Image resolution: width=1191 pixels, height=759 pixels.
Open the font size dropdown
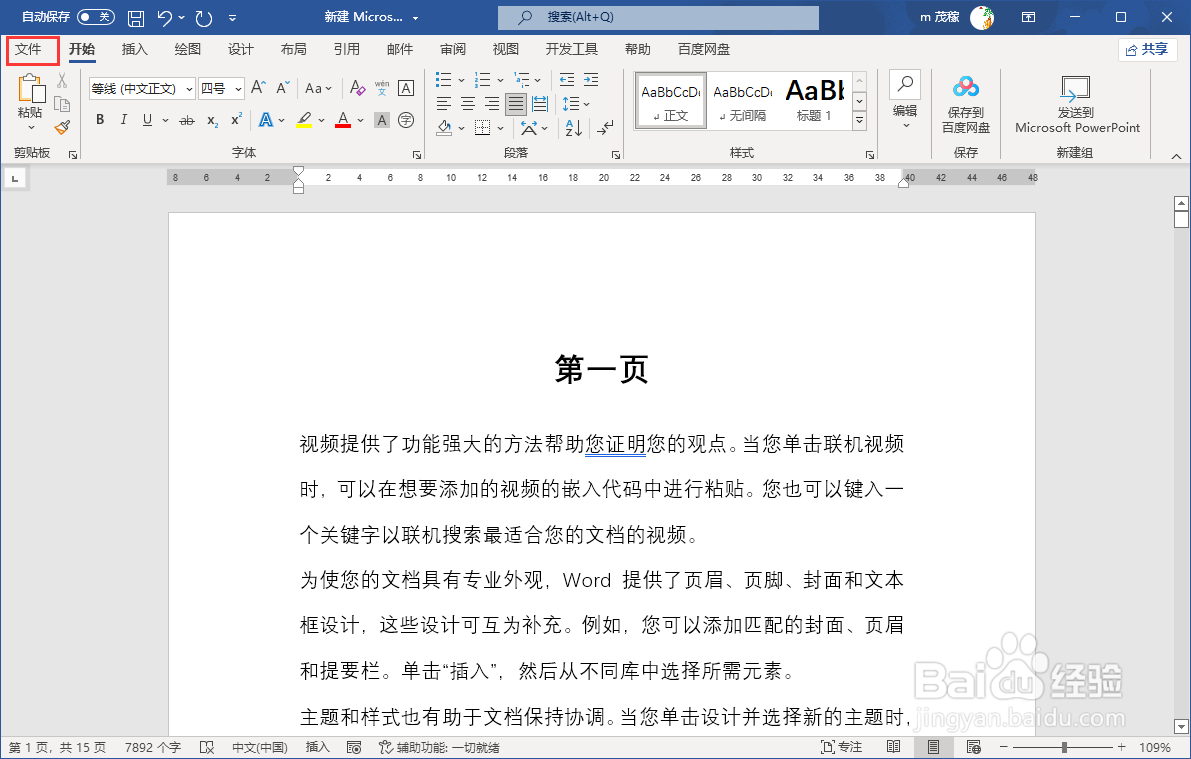point(239,89)
